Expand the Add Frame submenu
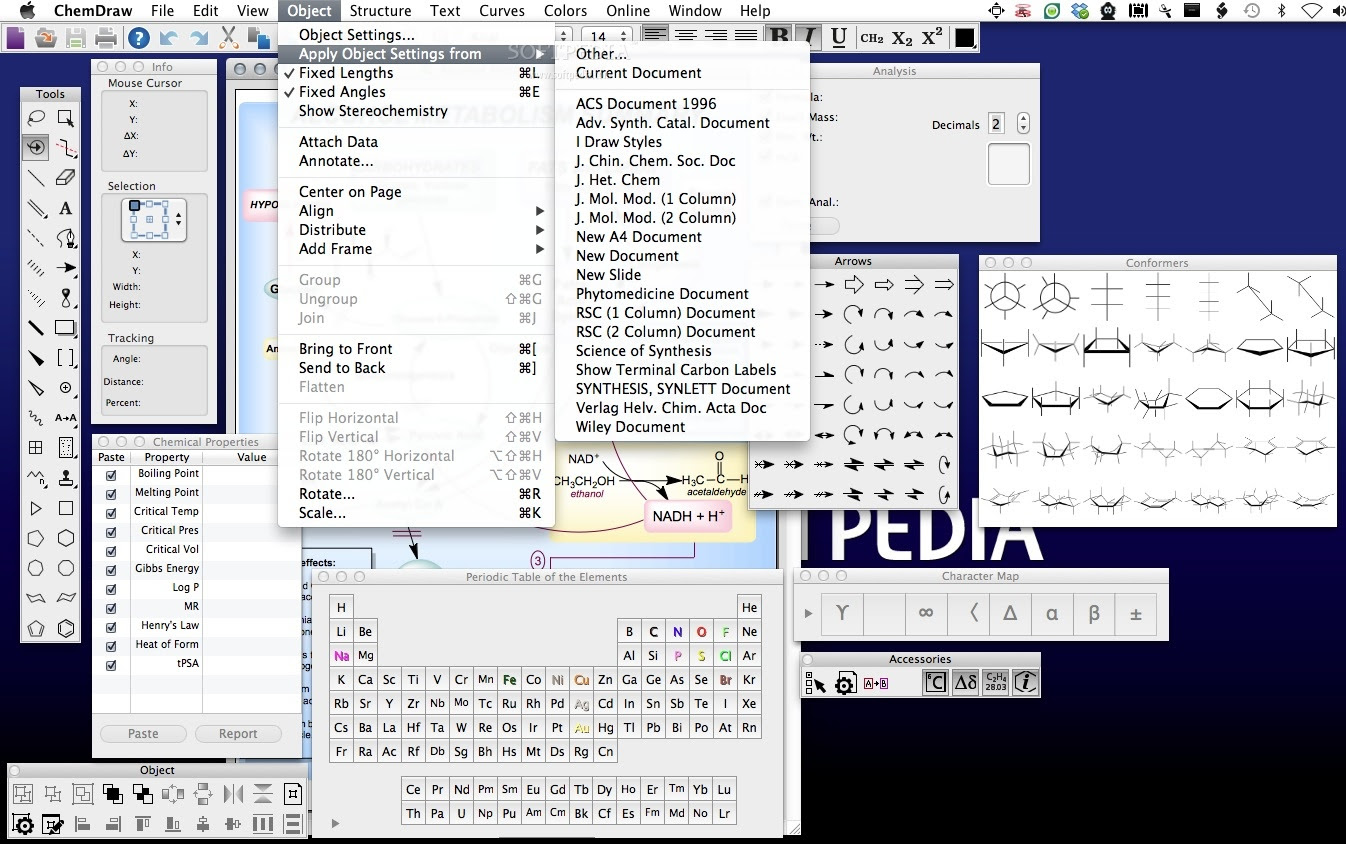 click(416, 249)
